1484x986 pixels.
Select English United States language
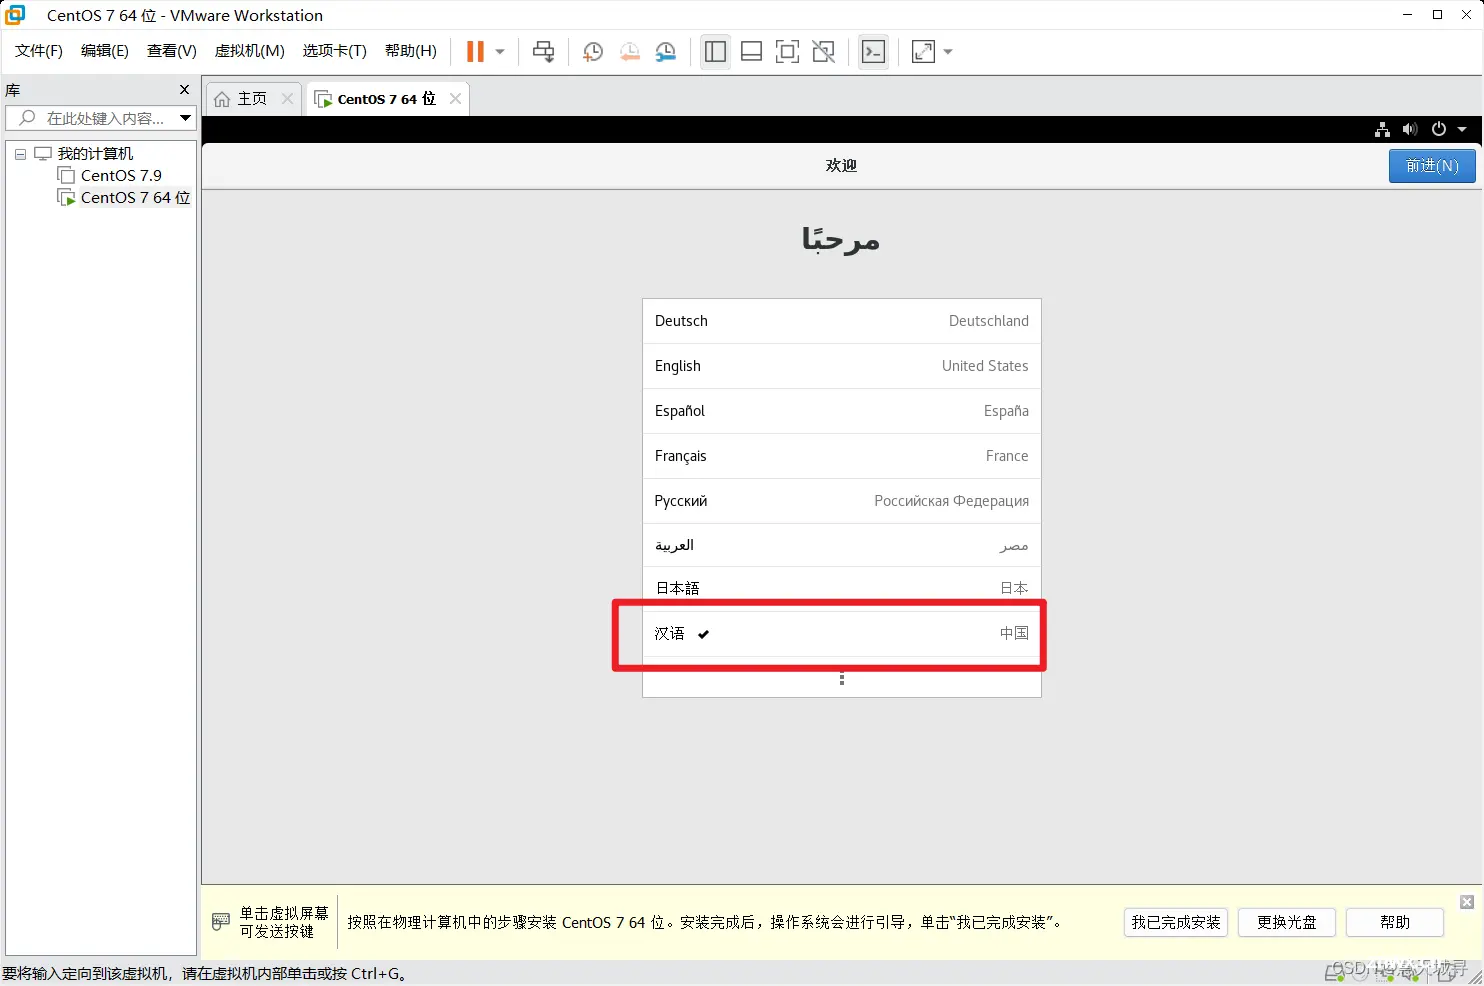(842, 366)
